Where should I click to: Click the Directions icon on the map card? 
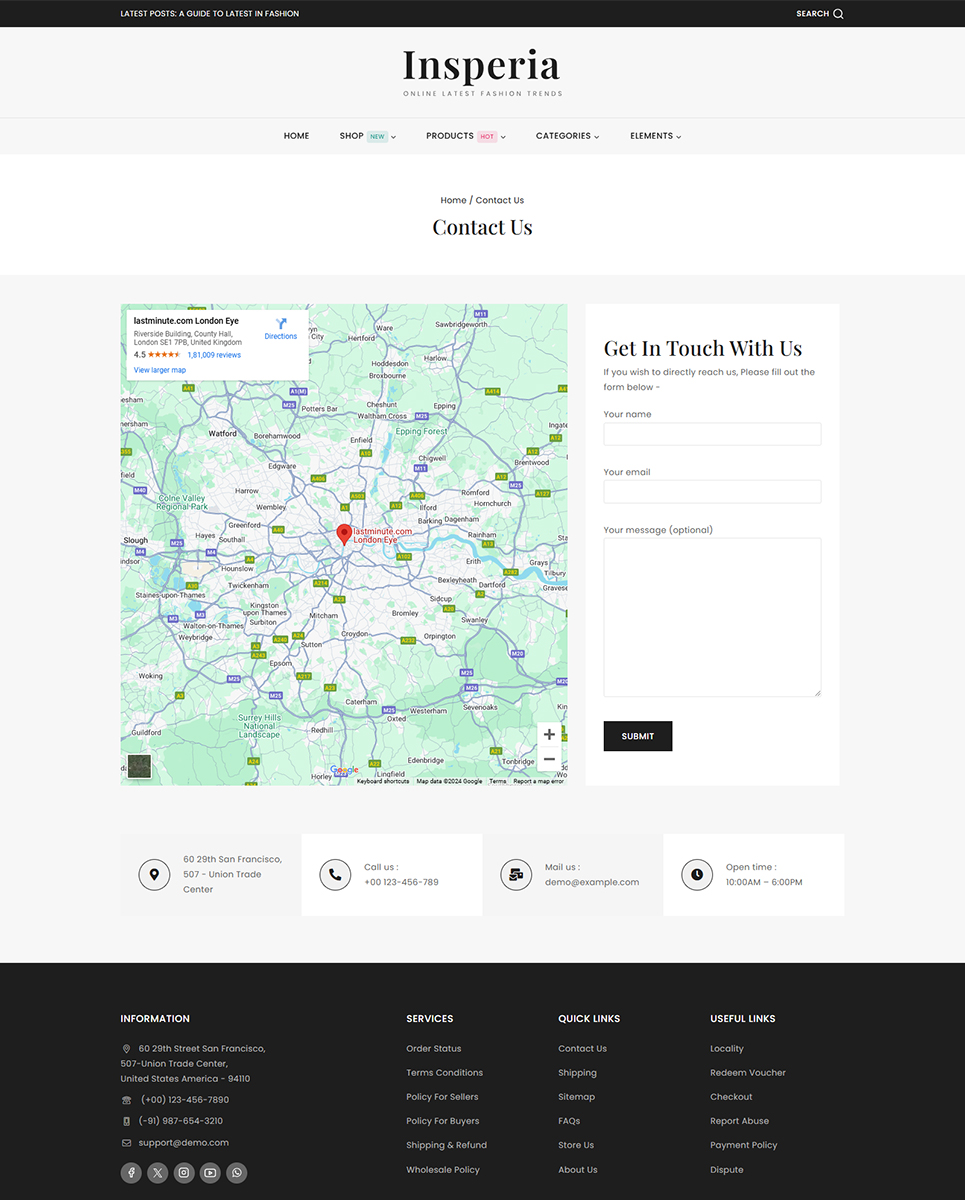click(x=281, y=326)
